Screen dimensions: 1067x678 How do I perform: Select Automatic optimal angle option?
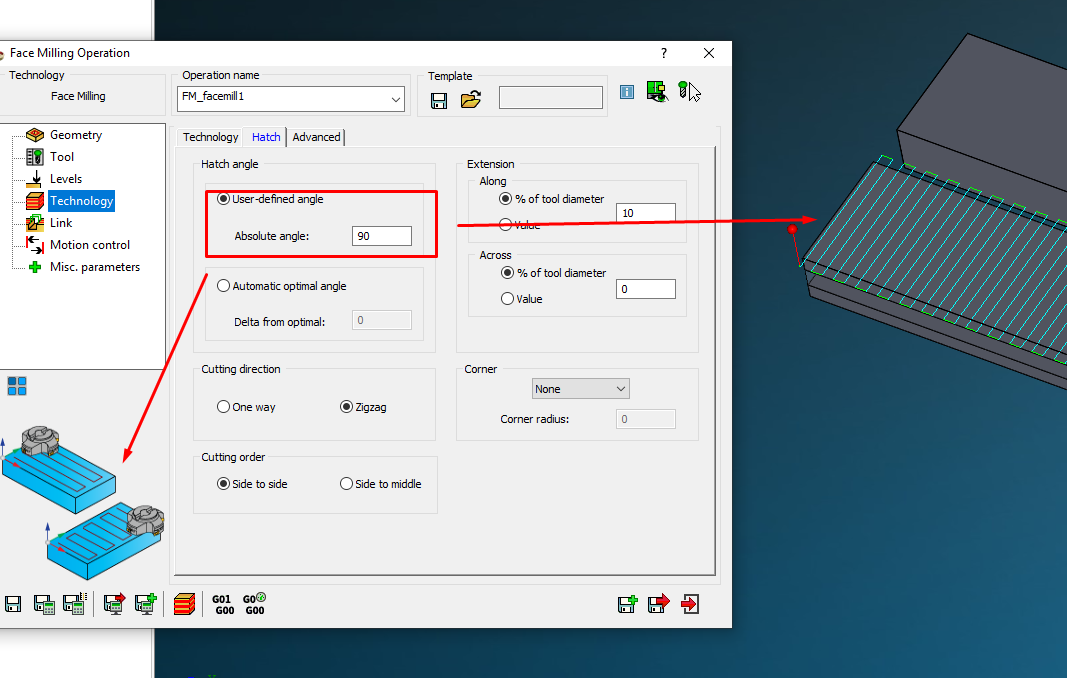click(224, 286)
